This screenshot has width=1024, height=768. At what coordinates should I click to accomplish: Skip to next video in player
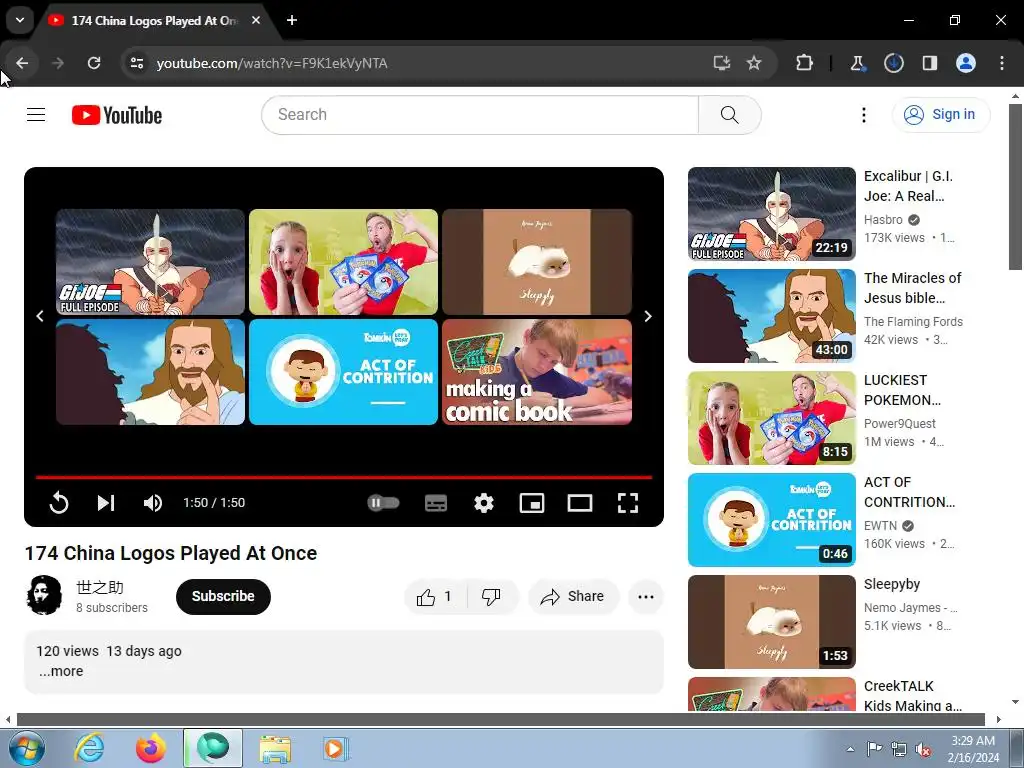coord(106,503)
